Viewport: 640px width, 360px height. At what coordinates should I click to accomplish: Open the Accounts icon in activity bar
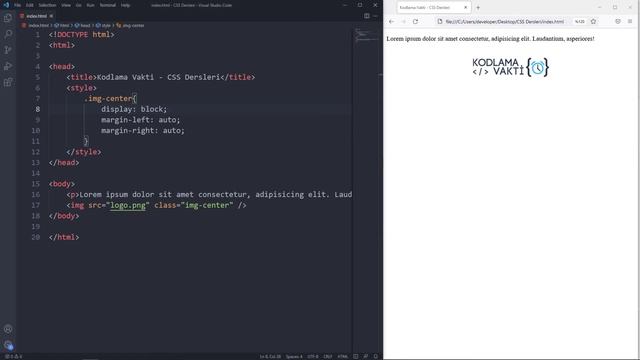click(8, 329)
